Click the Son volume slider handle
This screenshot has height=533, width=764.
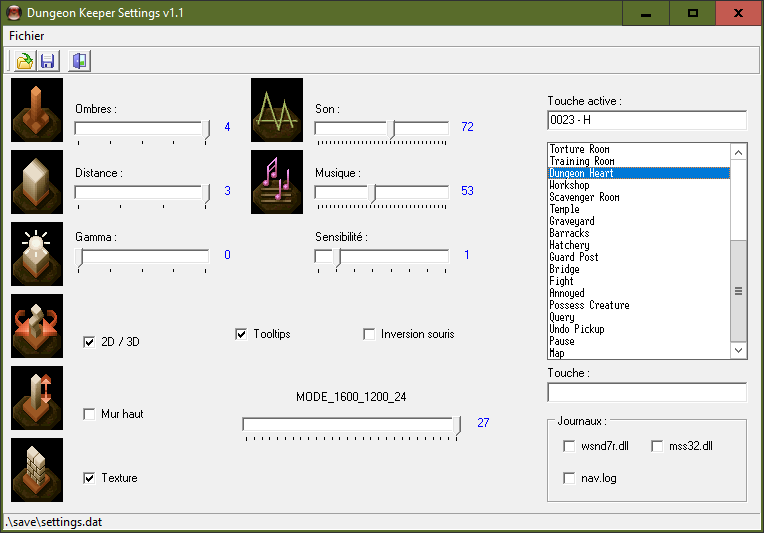tap(392, 128)
